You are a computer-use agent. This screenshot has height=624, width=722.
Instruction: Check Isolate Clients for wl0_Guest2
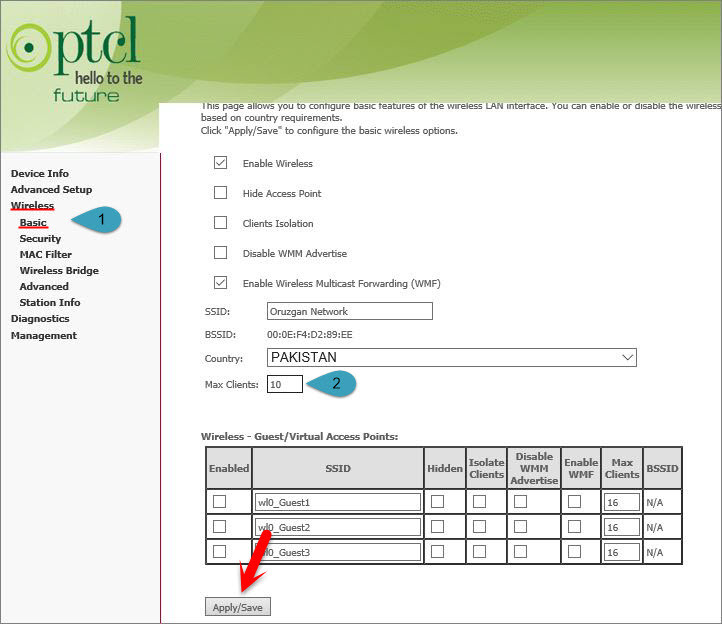[479, 526]
